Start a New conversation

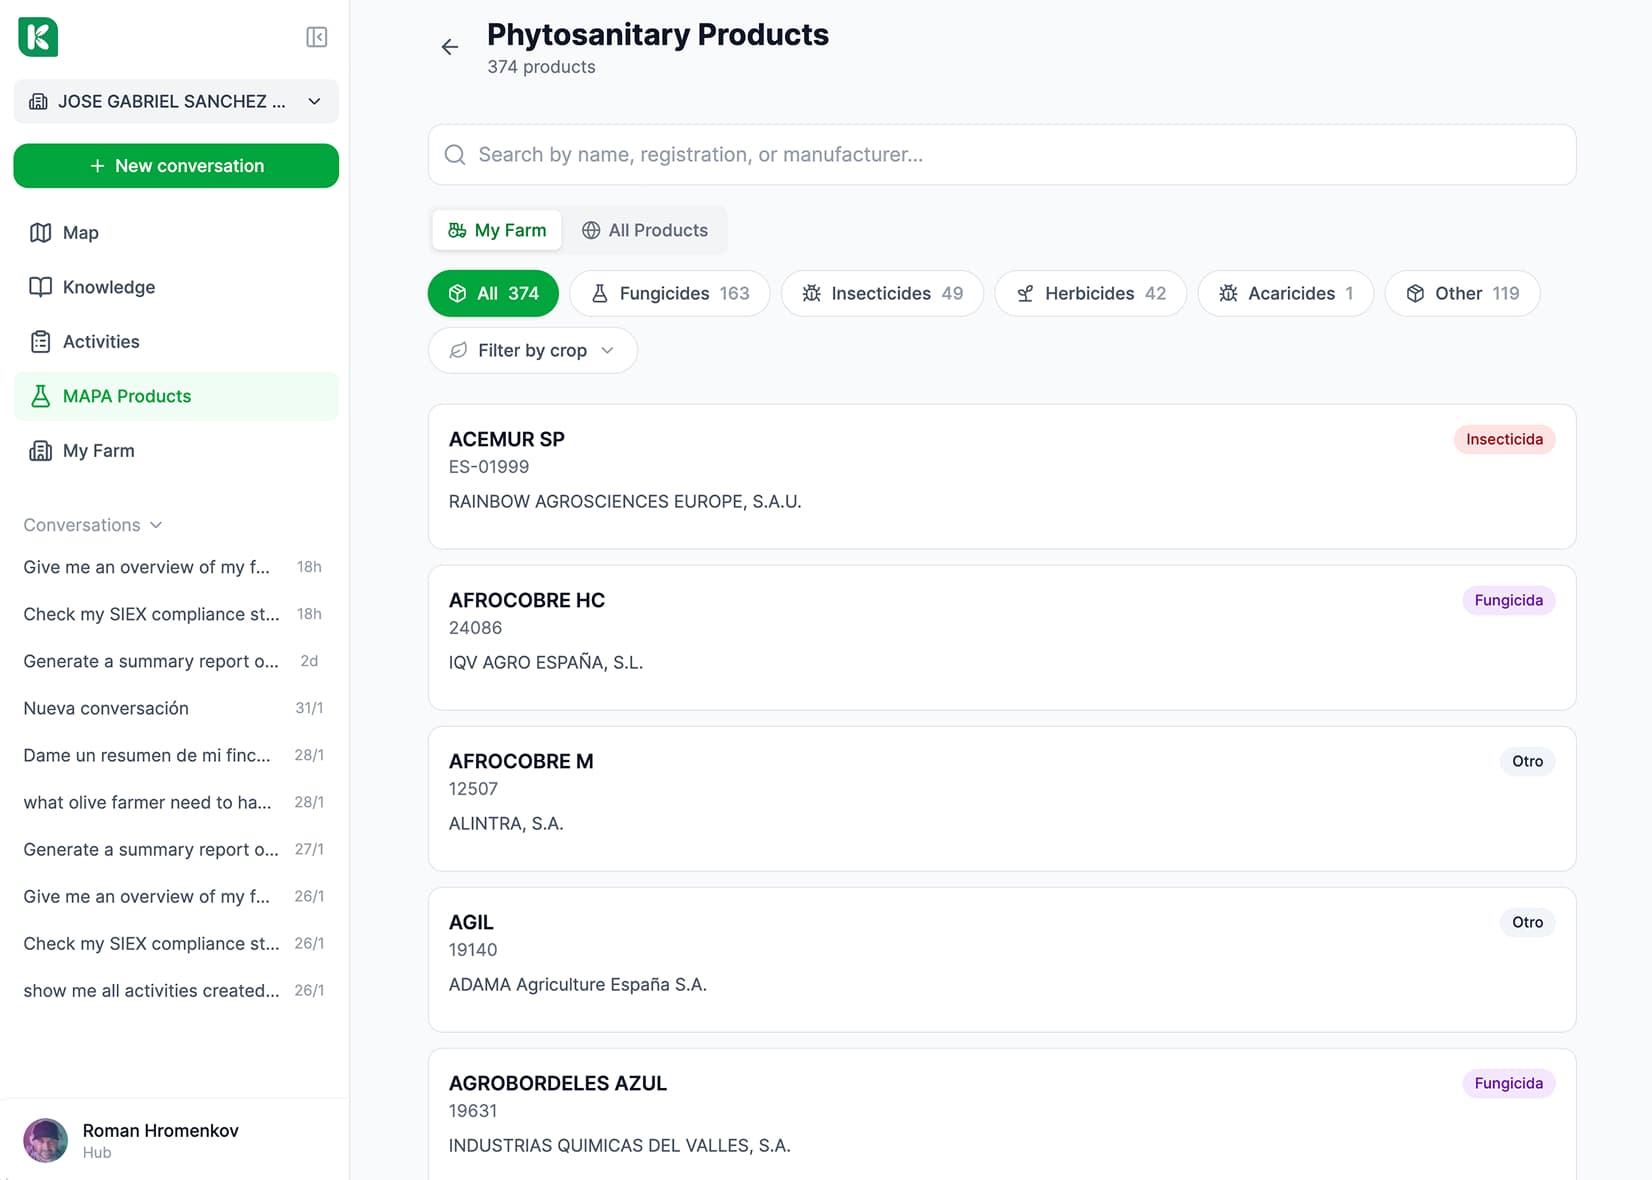tap(175, 166)
